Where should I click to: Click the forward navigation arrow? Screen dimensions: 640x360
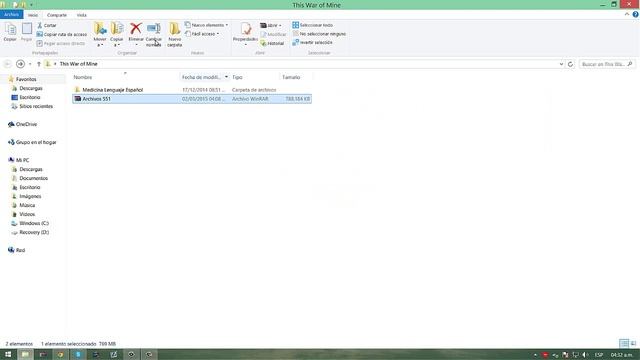tap(20, 64)
